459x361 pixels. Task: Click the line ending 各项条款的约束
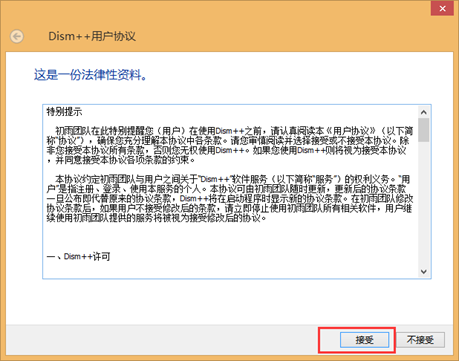click(x=121, y=160)
